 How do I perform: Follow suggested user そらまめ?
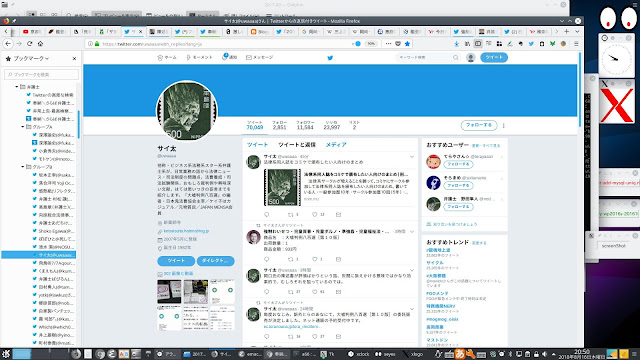(458, 186)
